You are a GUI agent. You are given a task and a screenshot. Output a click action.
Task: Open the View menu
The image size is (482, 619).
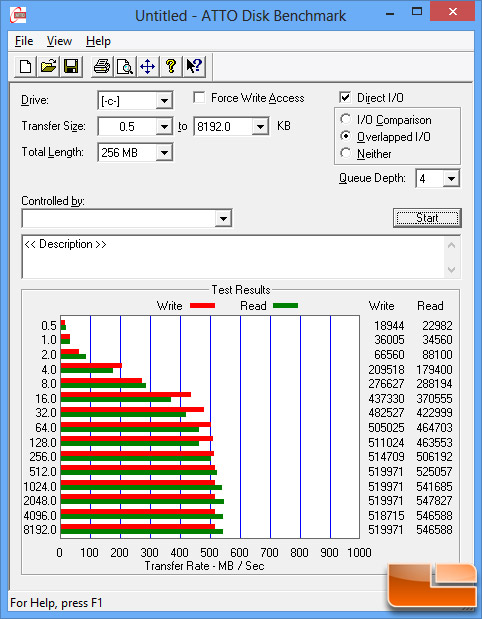[59, 41]
